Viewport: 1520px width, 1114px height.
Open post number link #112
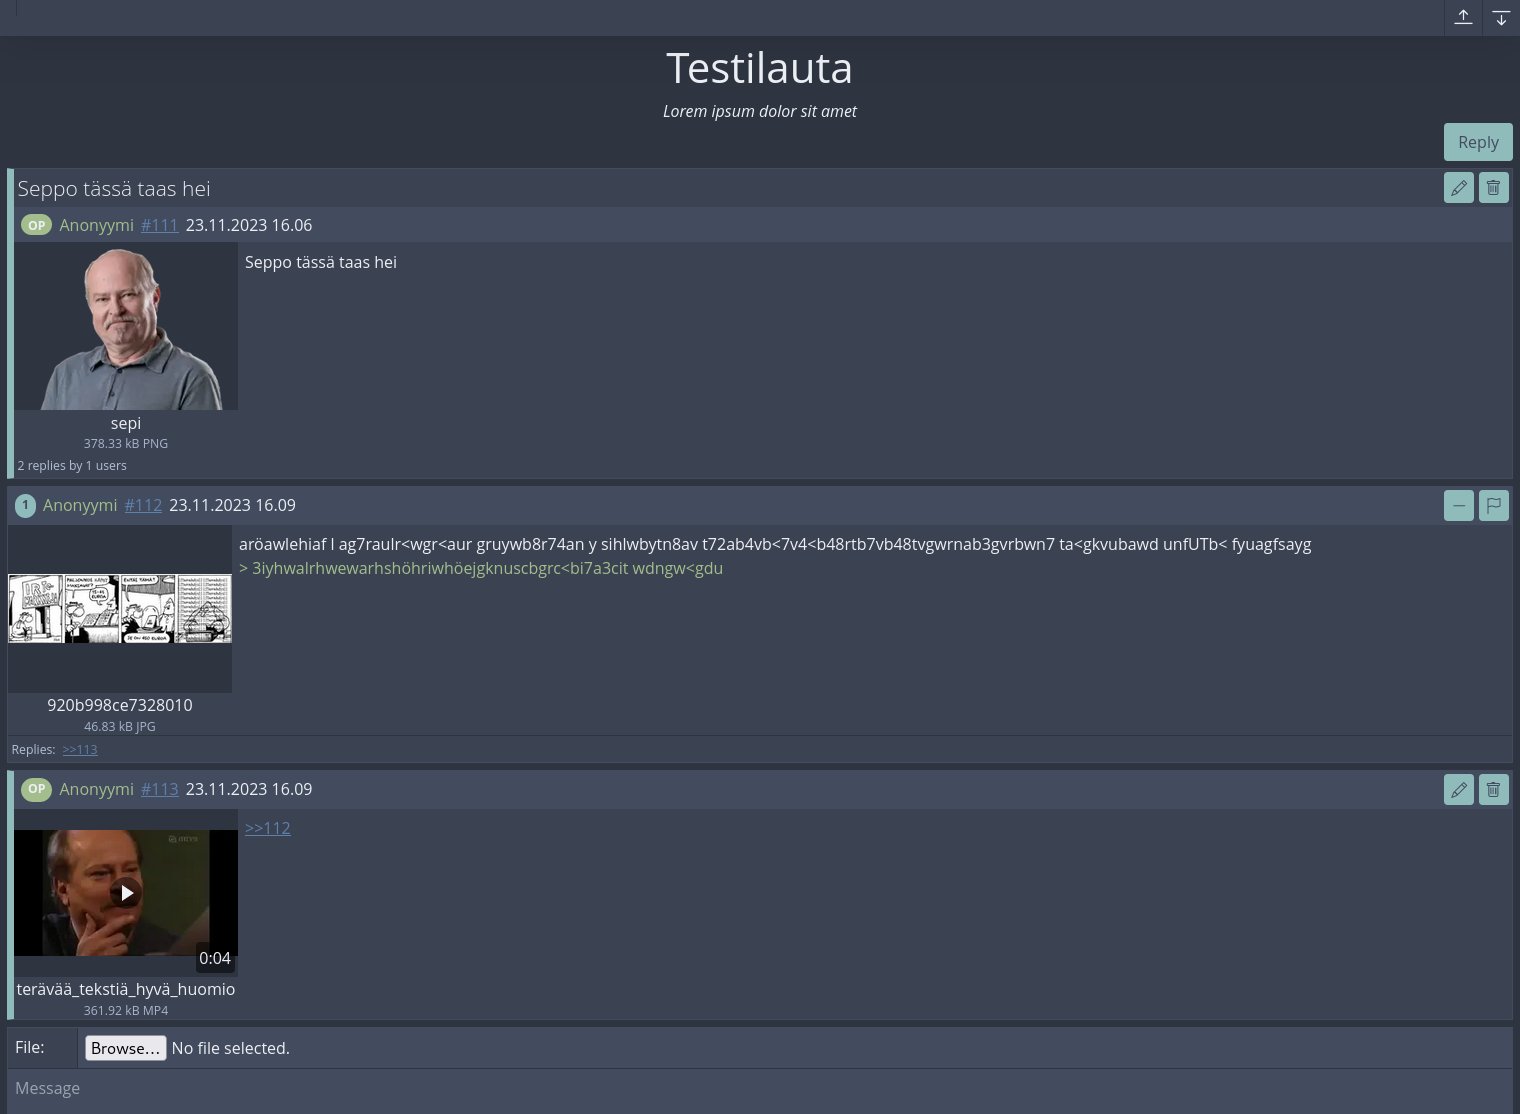(x=143, y=505)
